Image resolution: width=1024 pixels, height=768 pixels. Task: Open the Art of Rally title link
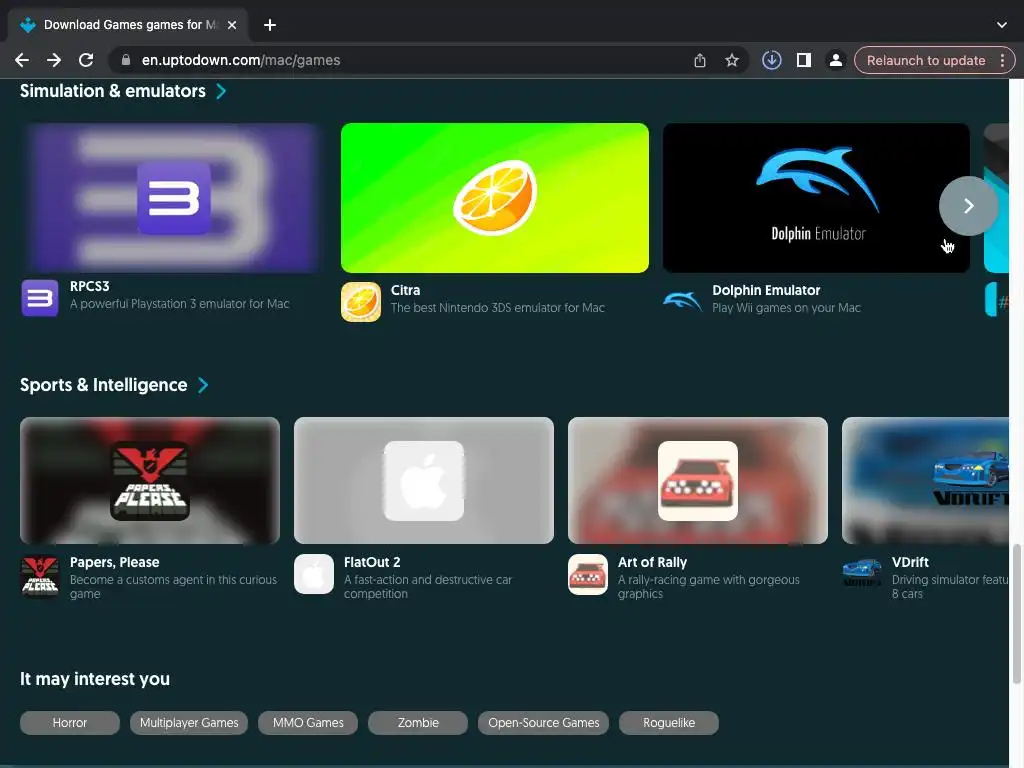click(652, 562)
